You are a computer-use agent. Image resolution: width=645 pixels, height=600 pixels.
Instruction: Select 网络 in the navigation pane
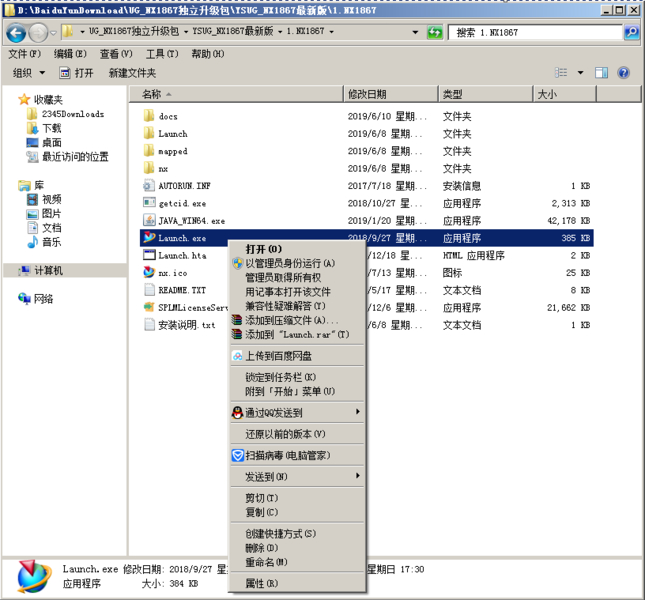43,299
